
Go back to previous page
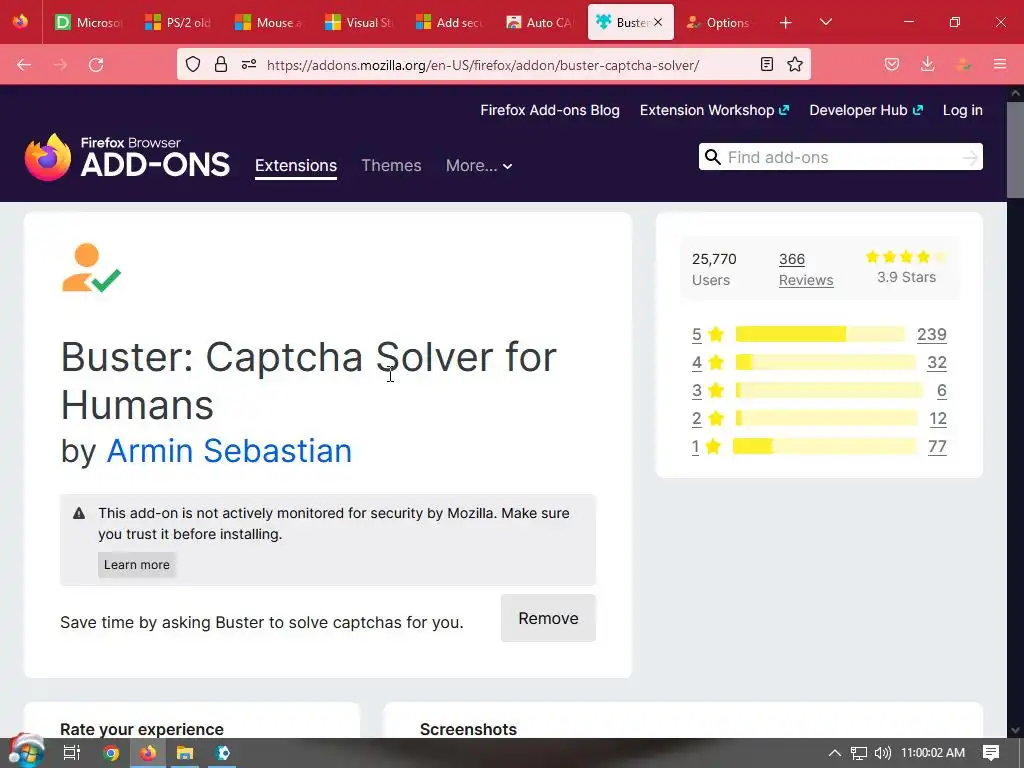click(24, 65)
